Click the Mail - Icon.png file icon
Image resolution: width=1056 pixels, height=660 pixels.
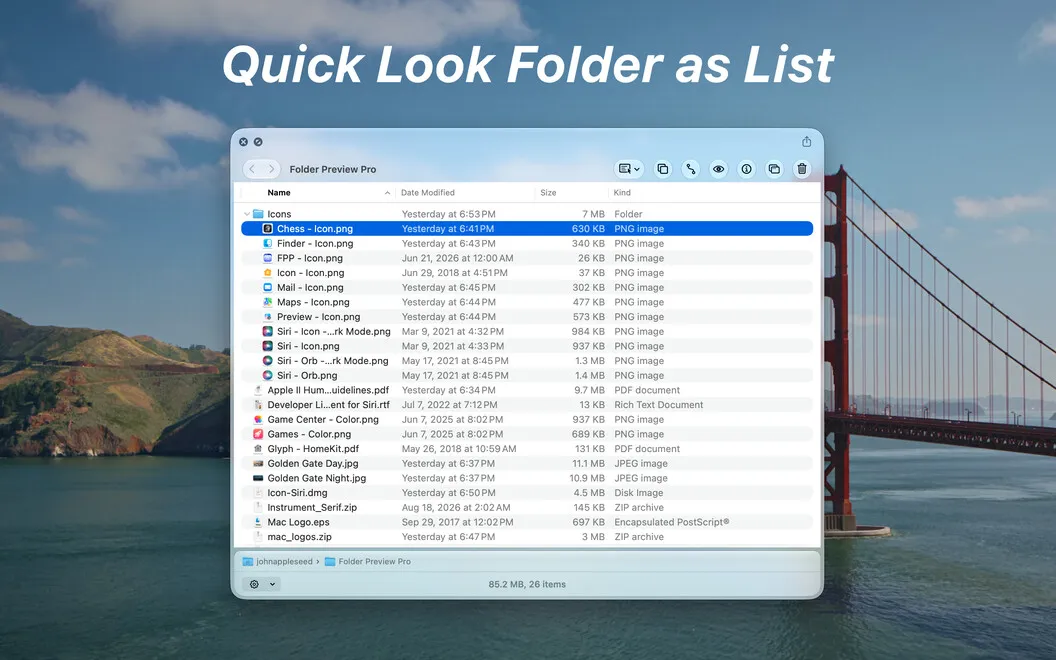pyautogui.click(x=267, y=288)
